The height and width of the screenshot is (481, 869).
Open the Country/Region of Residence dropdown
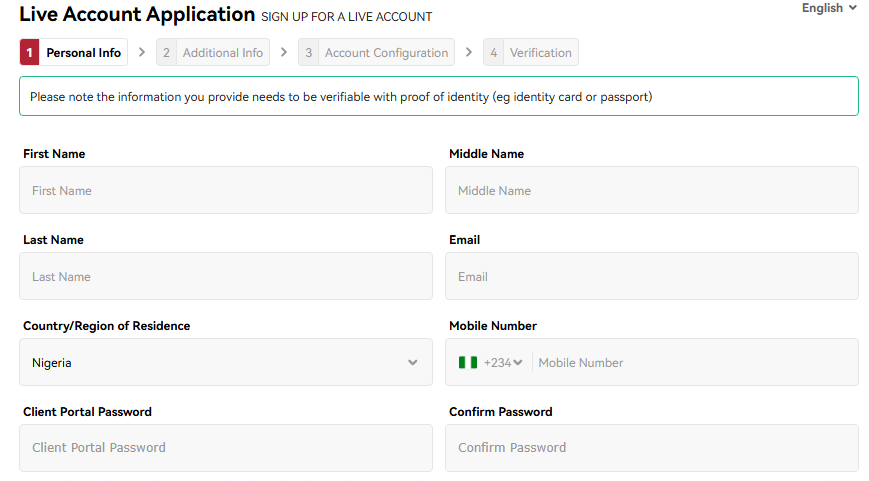225,362
